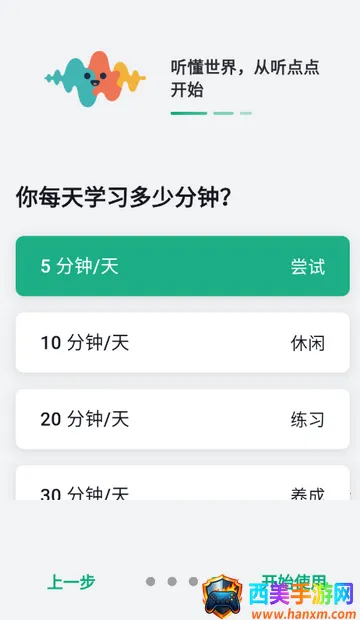Screen dimensions: 360x620
Task: Tap the 练习 label
Action: (308, 420)
